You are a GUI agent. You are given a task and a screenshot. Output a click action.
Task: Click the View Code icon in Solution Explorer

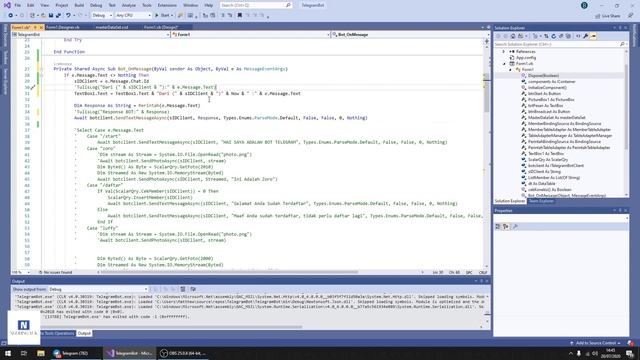coord(578,36)
